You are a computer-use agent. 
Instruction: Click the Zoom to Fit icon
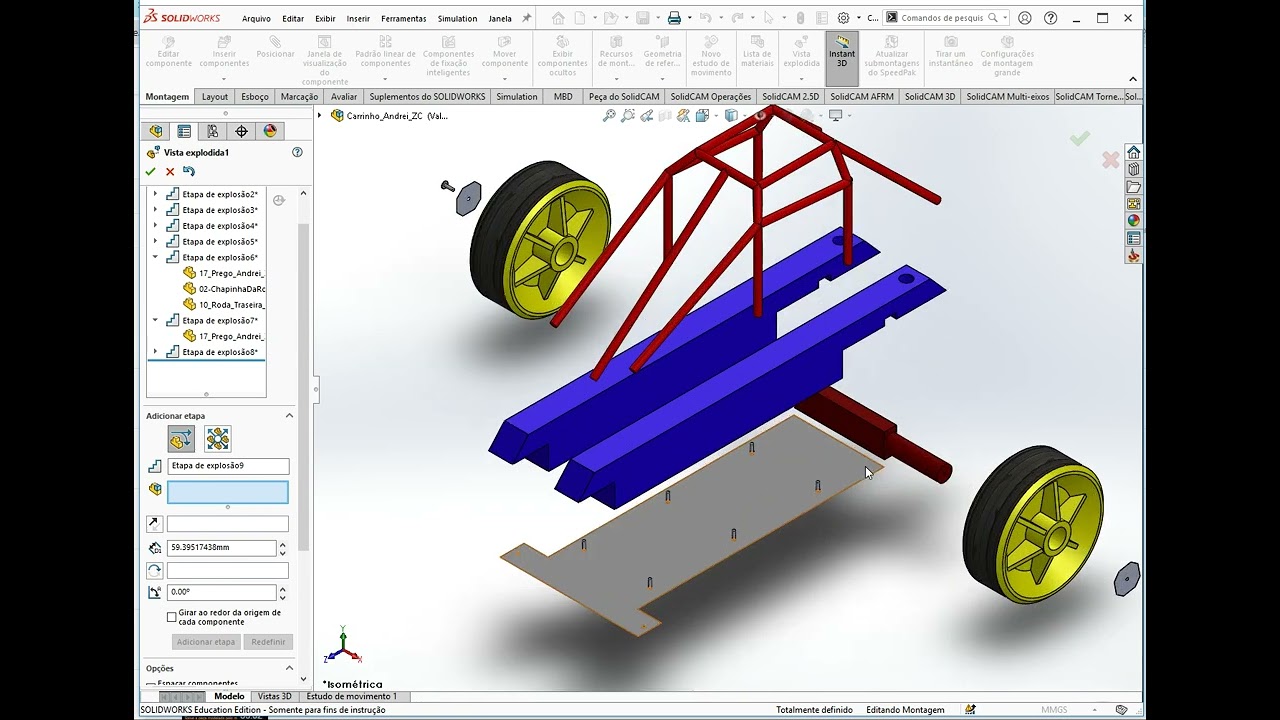609,116
